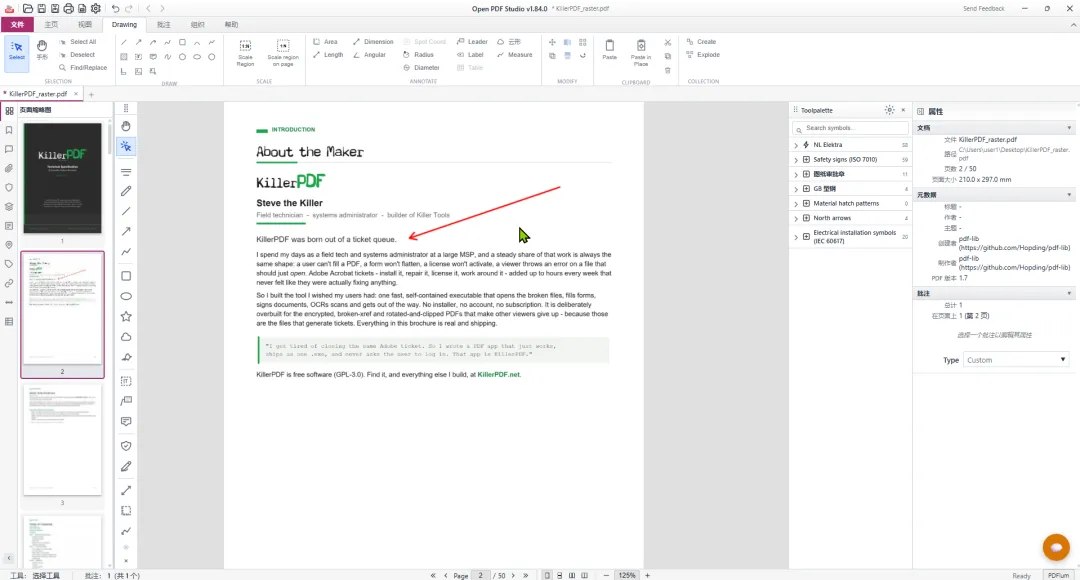1080x580 pixels.
Task: Select the Radius tool
Action: (419, 54)
